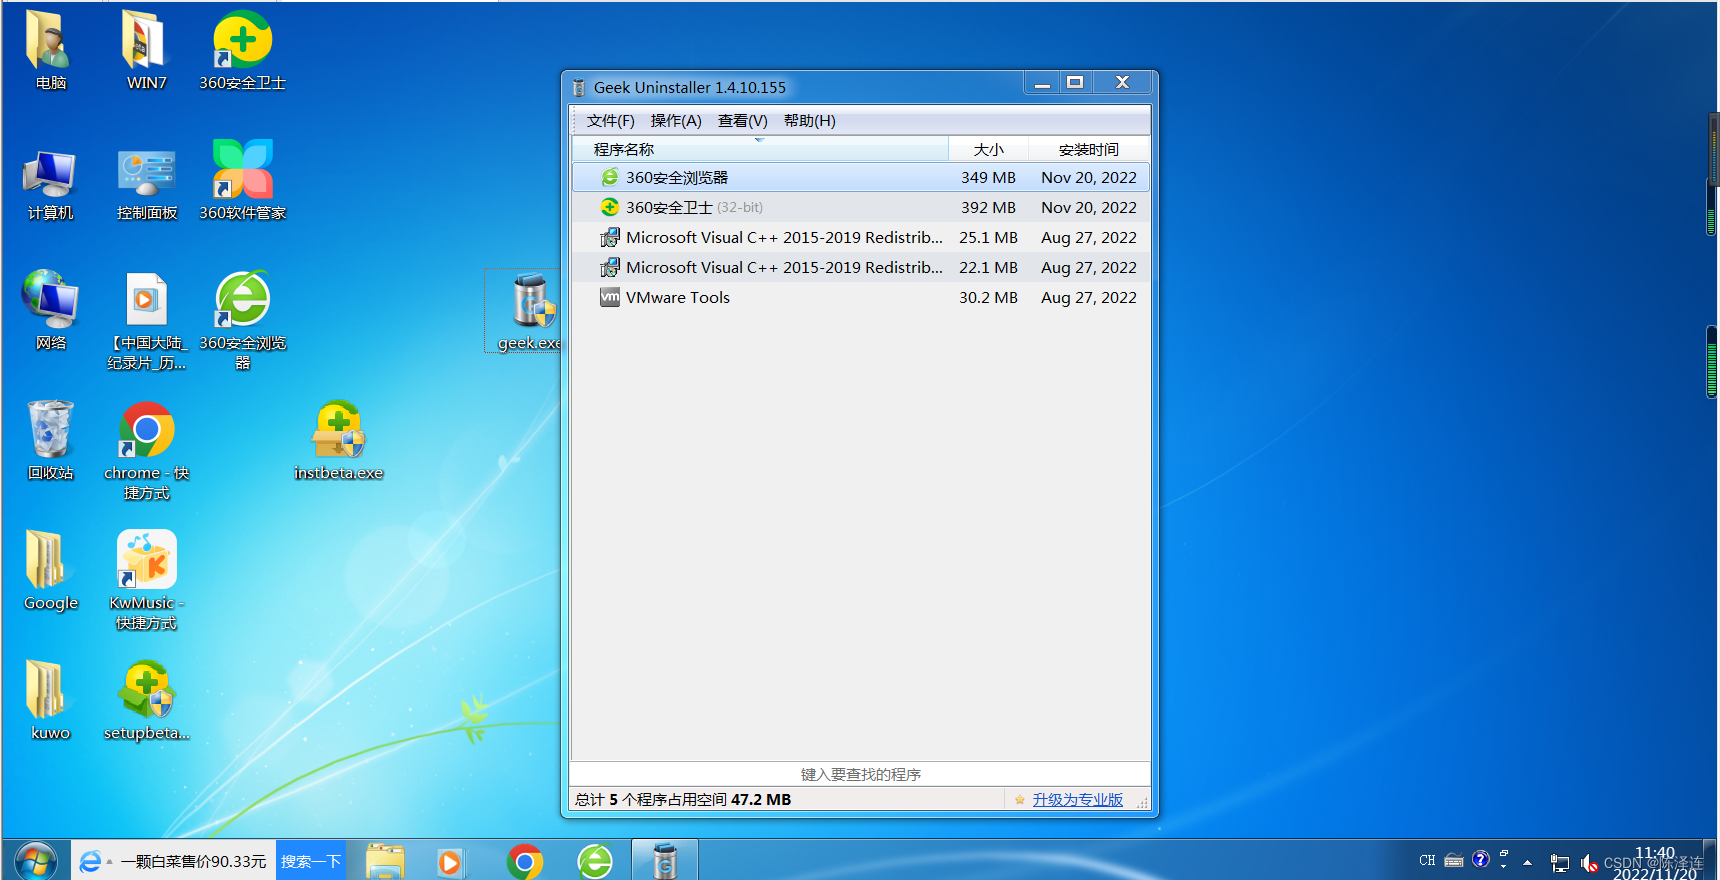This screenshot has width=1720, height=880.
Task: Select the Microsoft Visual C++ 25.1 MB row
Action: (860, 237)
